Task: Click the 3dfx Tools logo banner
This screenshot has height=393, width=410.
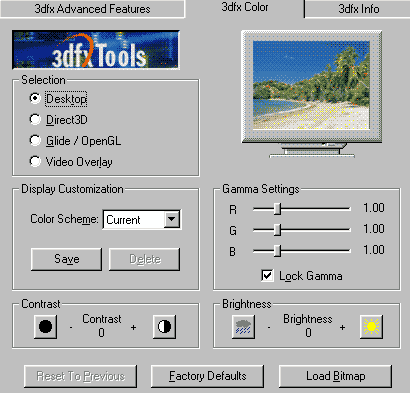Action: pos(96,50)
